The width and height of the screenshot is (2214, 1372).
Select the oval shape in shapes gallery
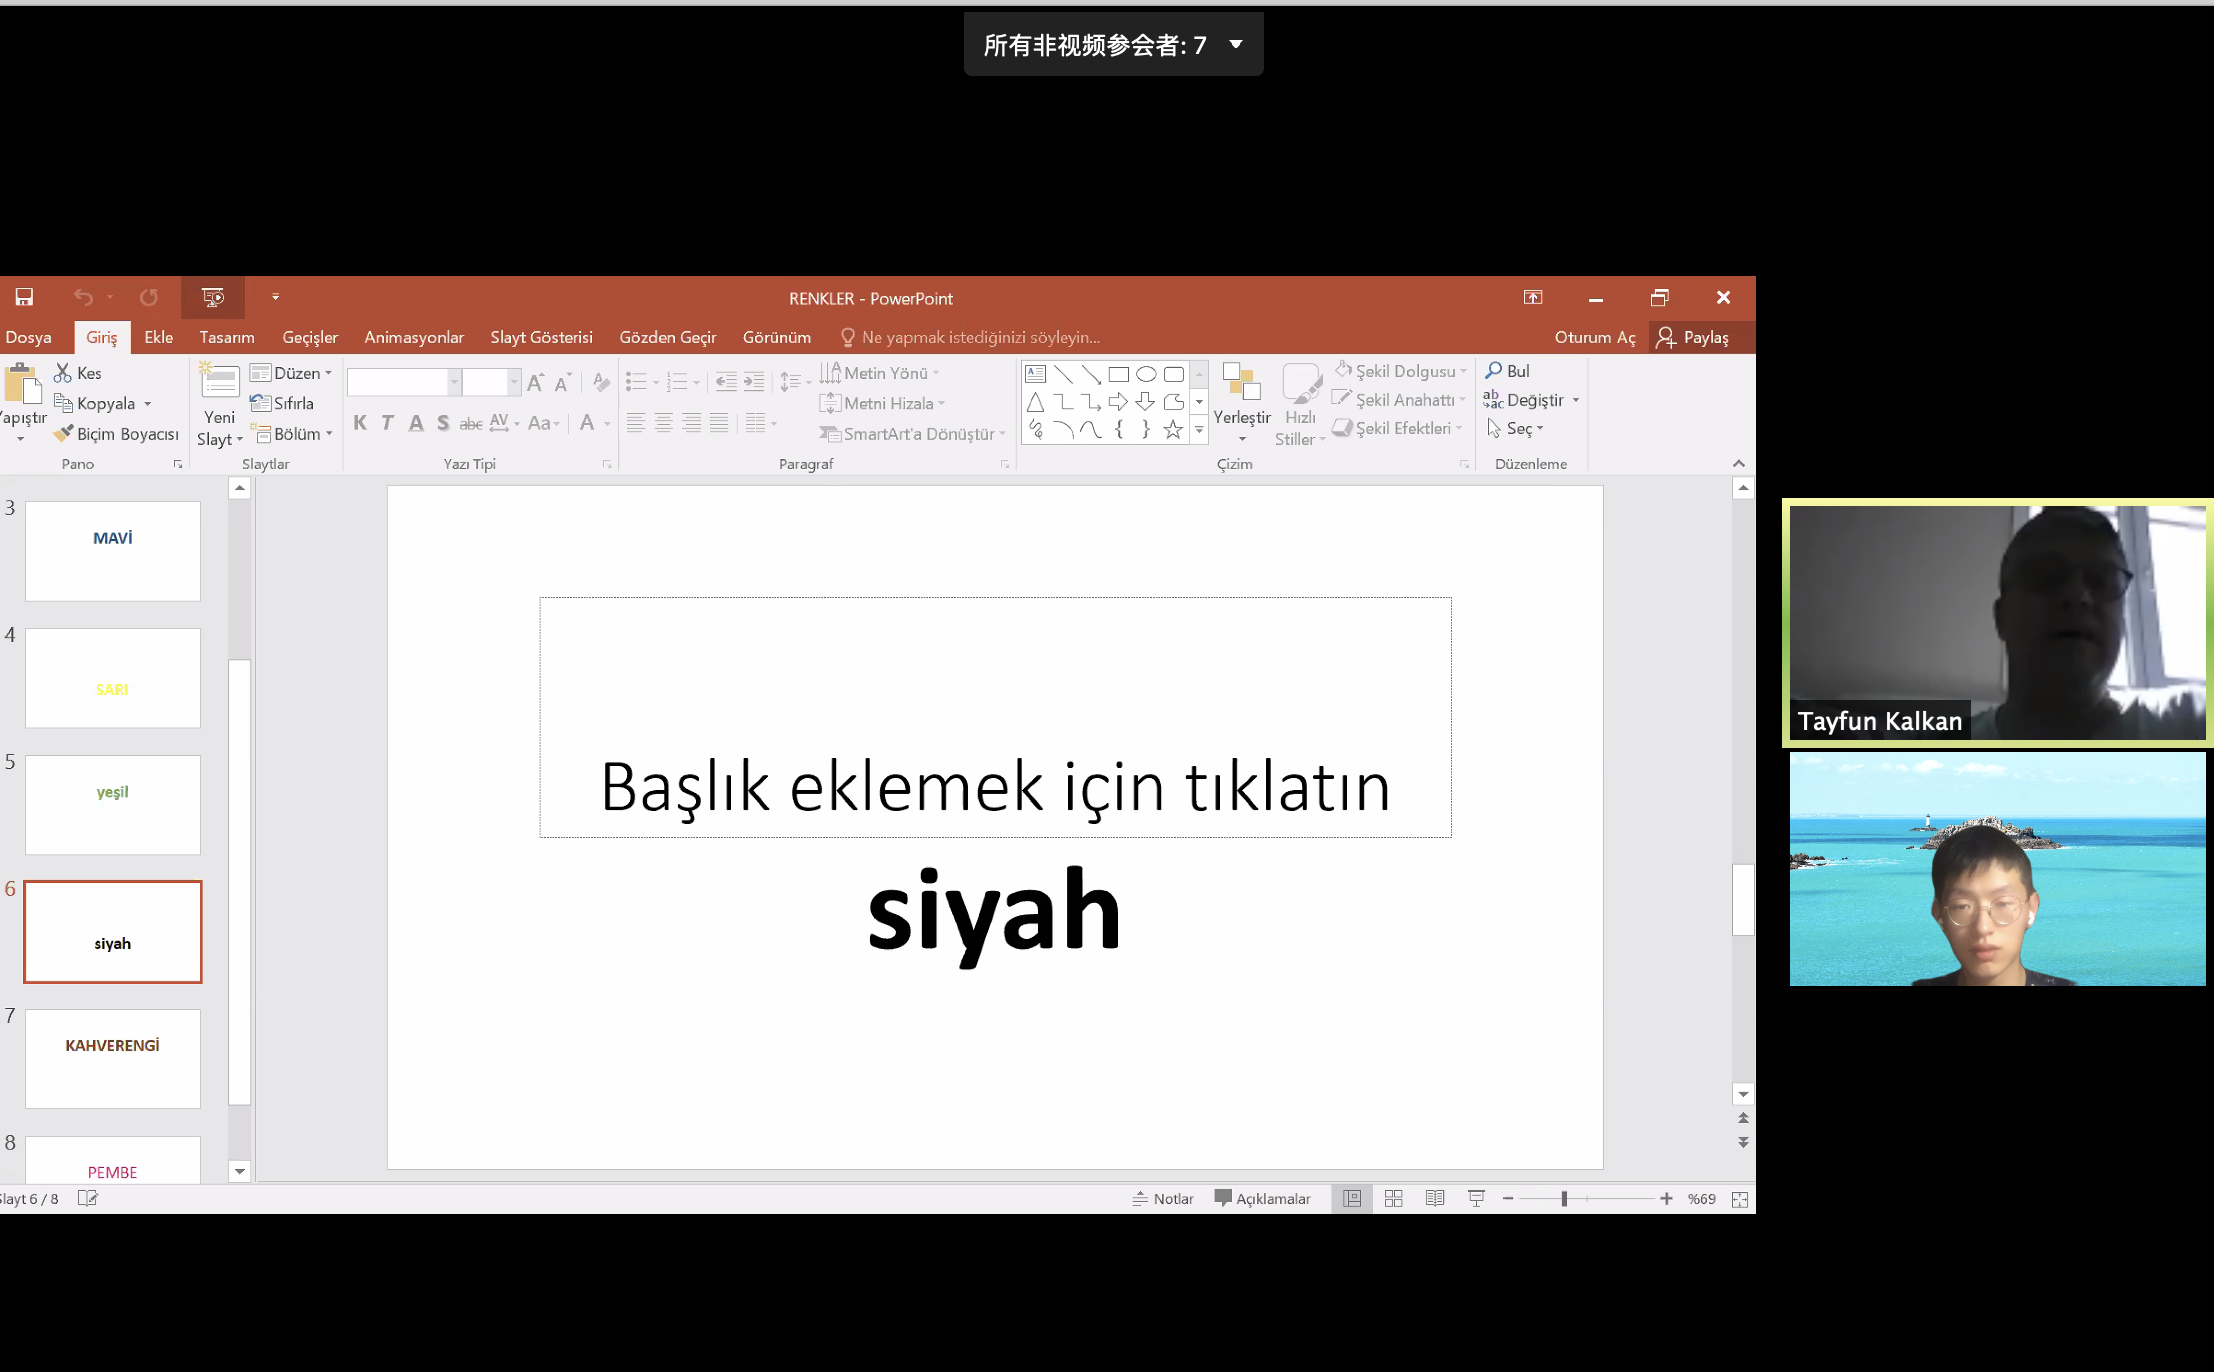(x=1146, y=374)
